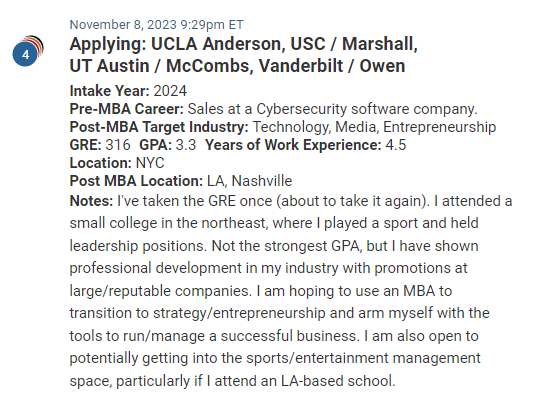Open the 'Applying: UCLA Anderson' post title

tap(243, 55)
